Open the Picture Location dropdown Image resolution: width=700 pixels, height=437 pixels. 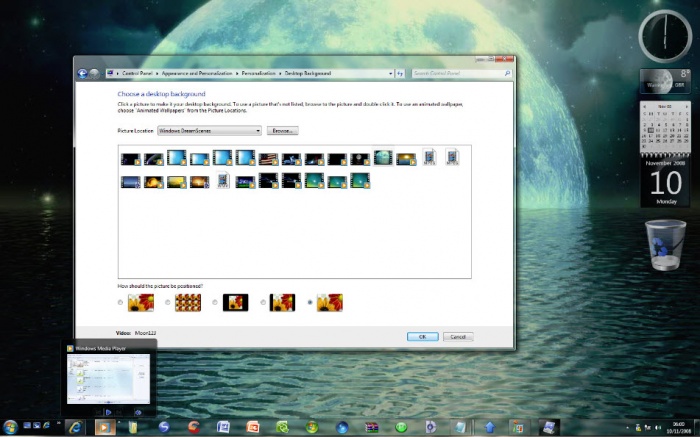tap(209, 131)
